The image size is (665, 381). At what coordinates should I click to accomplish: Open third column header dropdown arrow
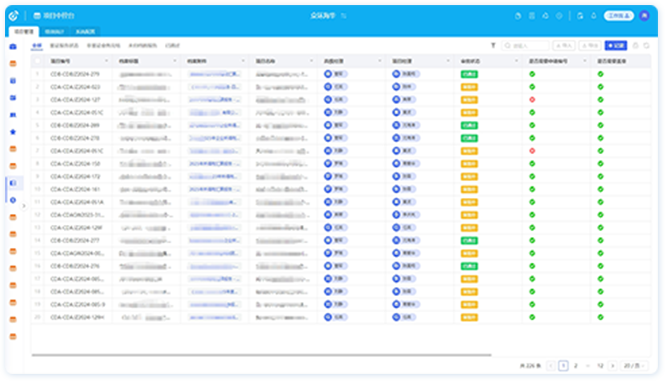pyautogui.click(x=243, y=61)
